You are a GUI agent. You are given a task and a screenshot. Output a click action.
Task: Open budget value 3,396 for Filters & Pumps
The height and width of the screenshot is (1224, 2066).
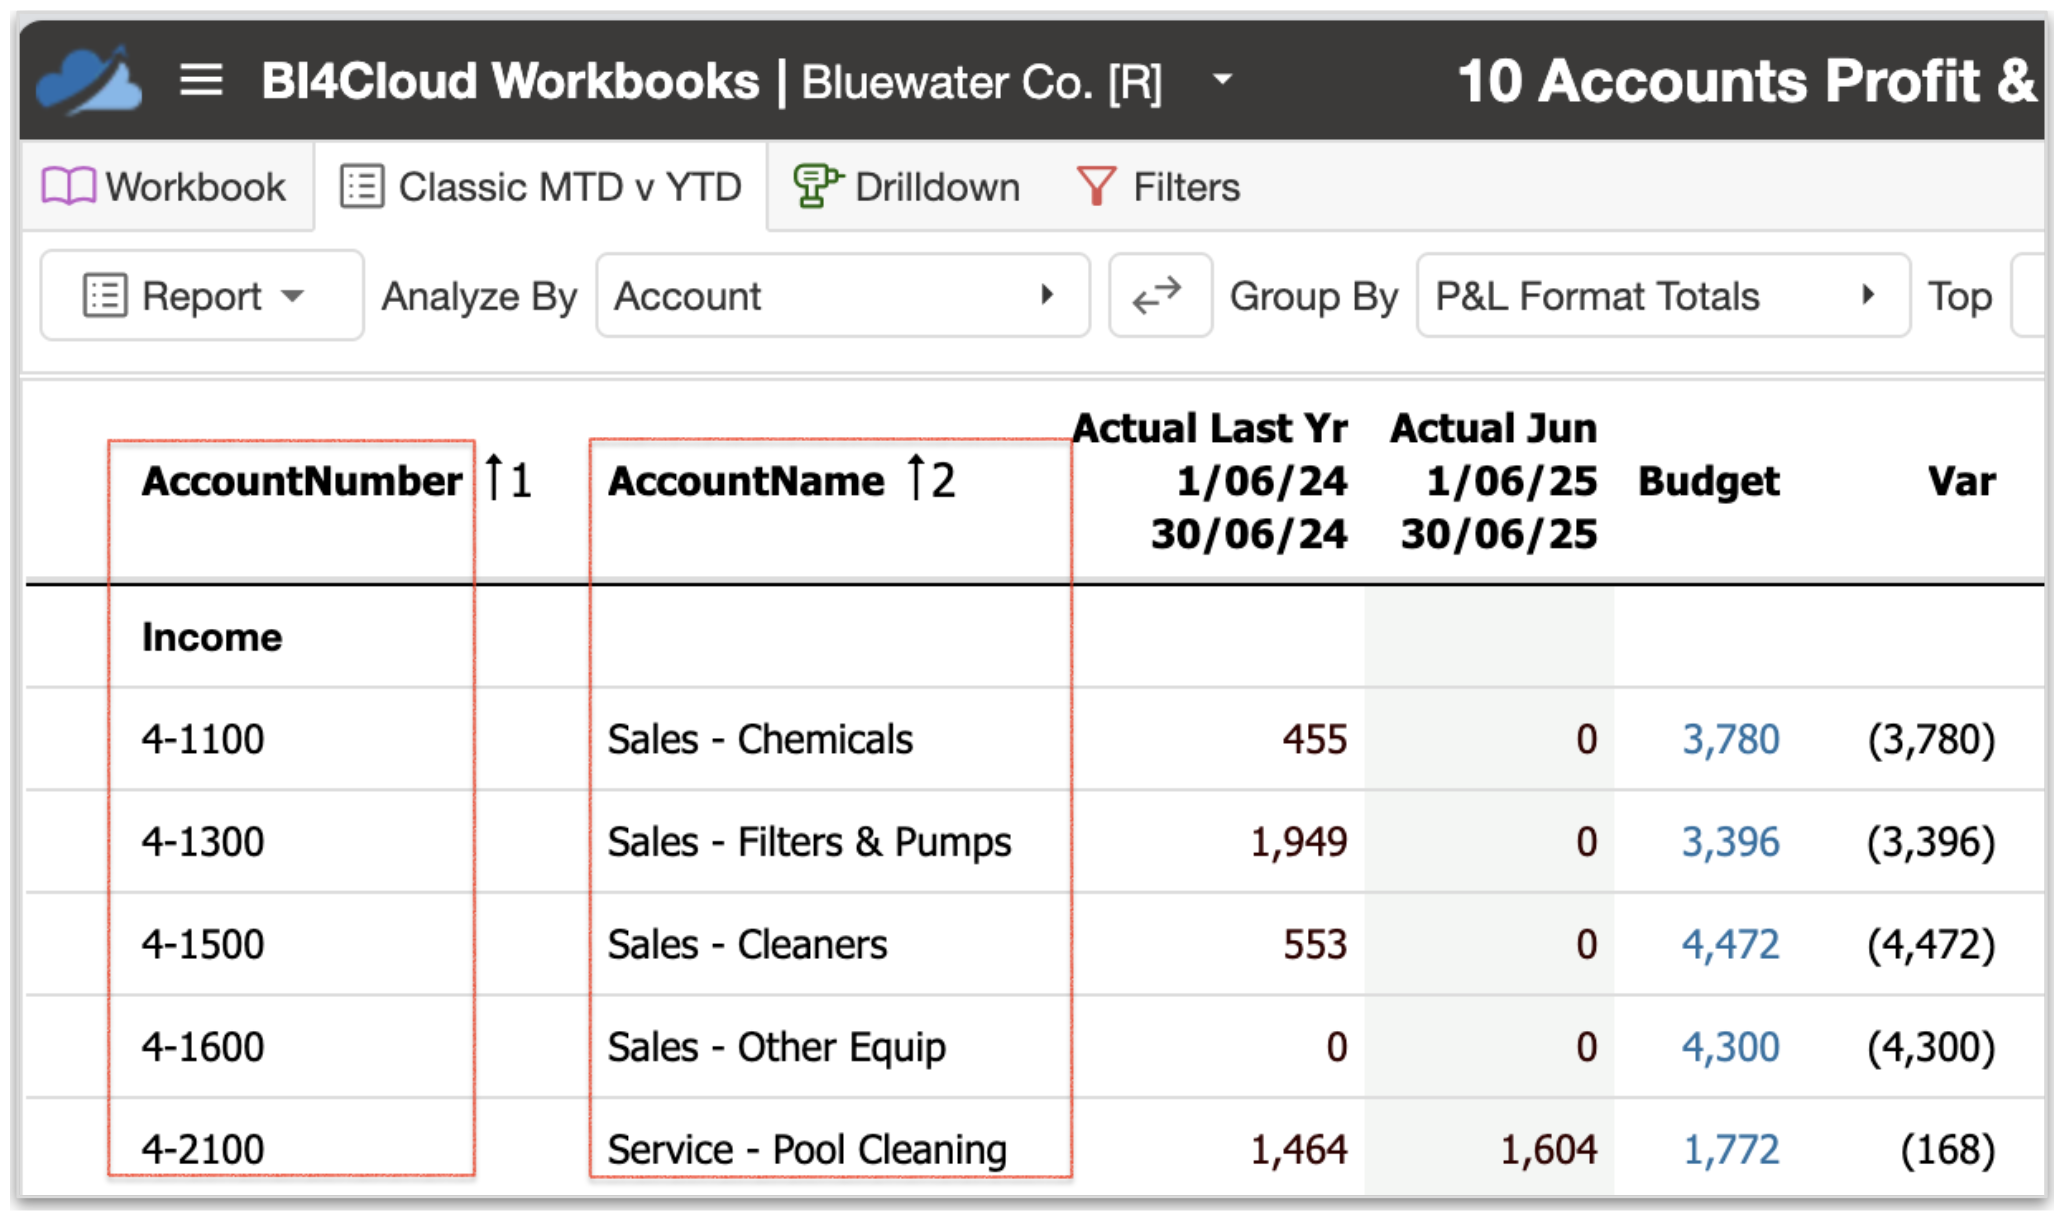[1731, 842]
